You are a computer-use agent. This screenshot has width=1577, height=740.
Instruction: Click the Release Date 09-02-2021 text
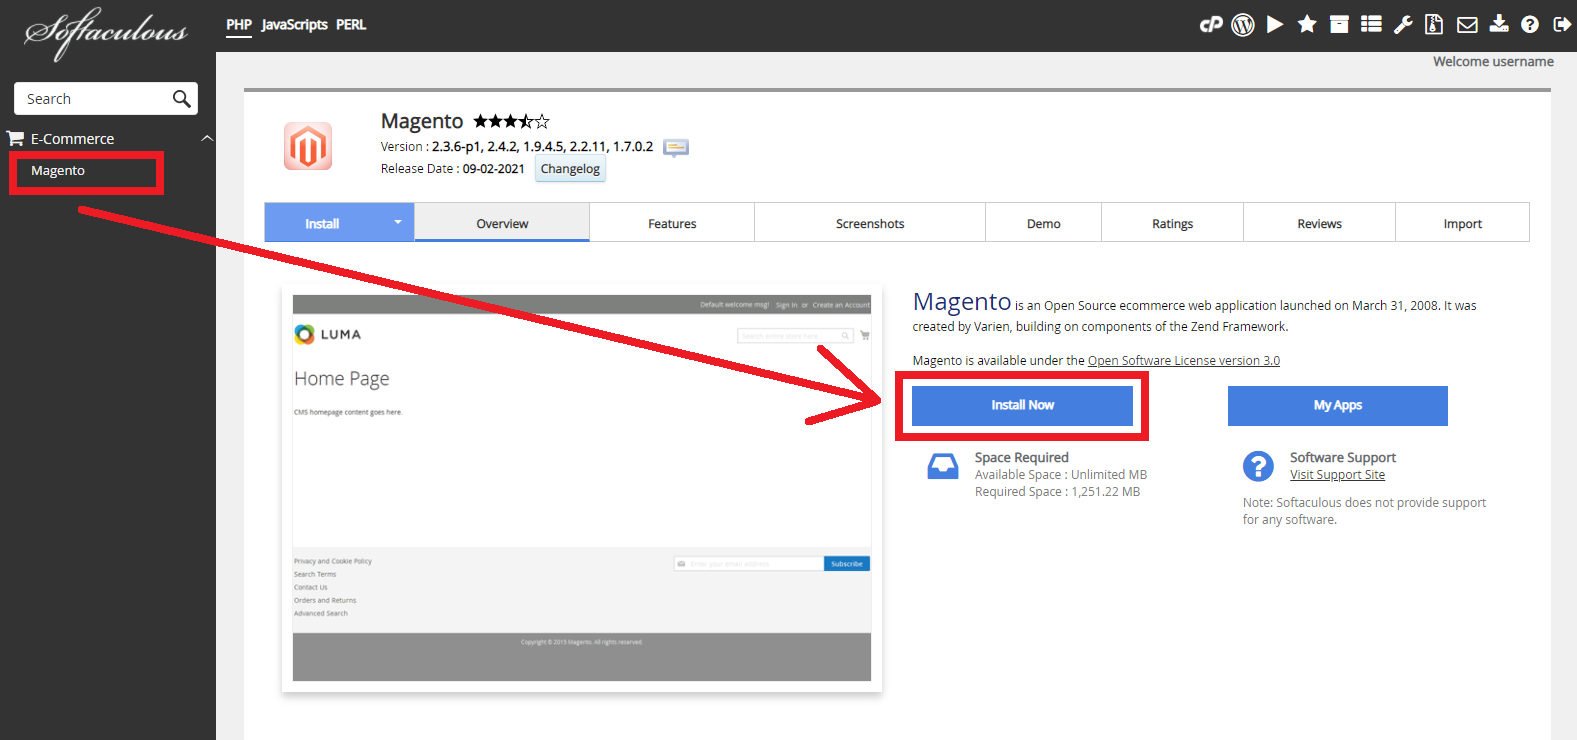(x=452, y=169)
